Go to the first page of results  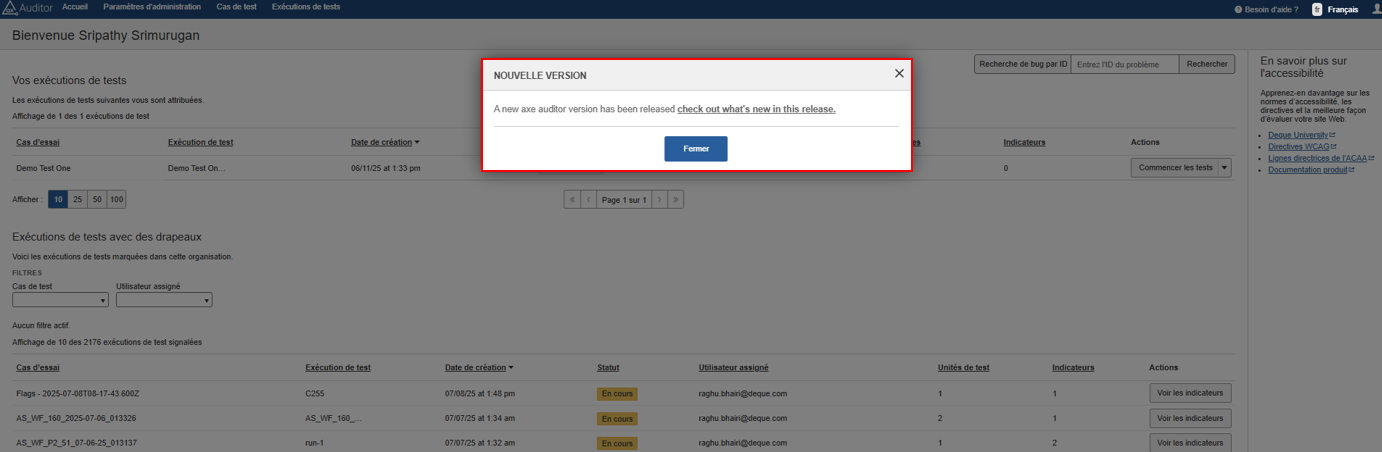click(x=572, y=200)
